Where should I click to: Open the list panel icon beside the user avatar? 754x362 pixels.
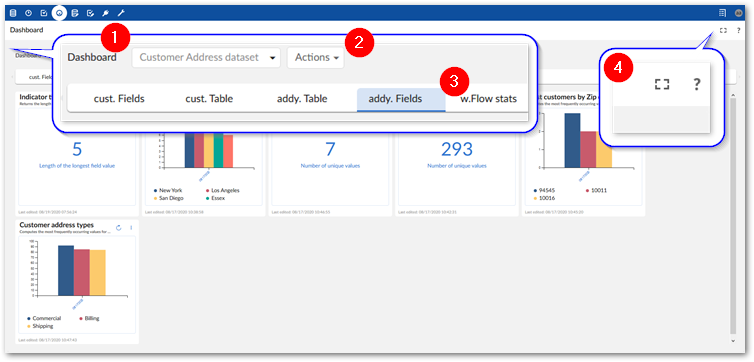pyautogui.click(x=722, y=13)
